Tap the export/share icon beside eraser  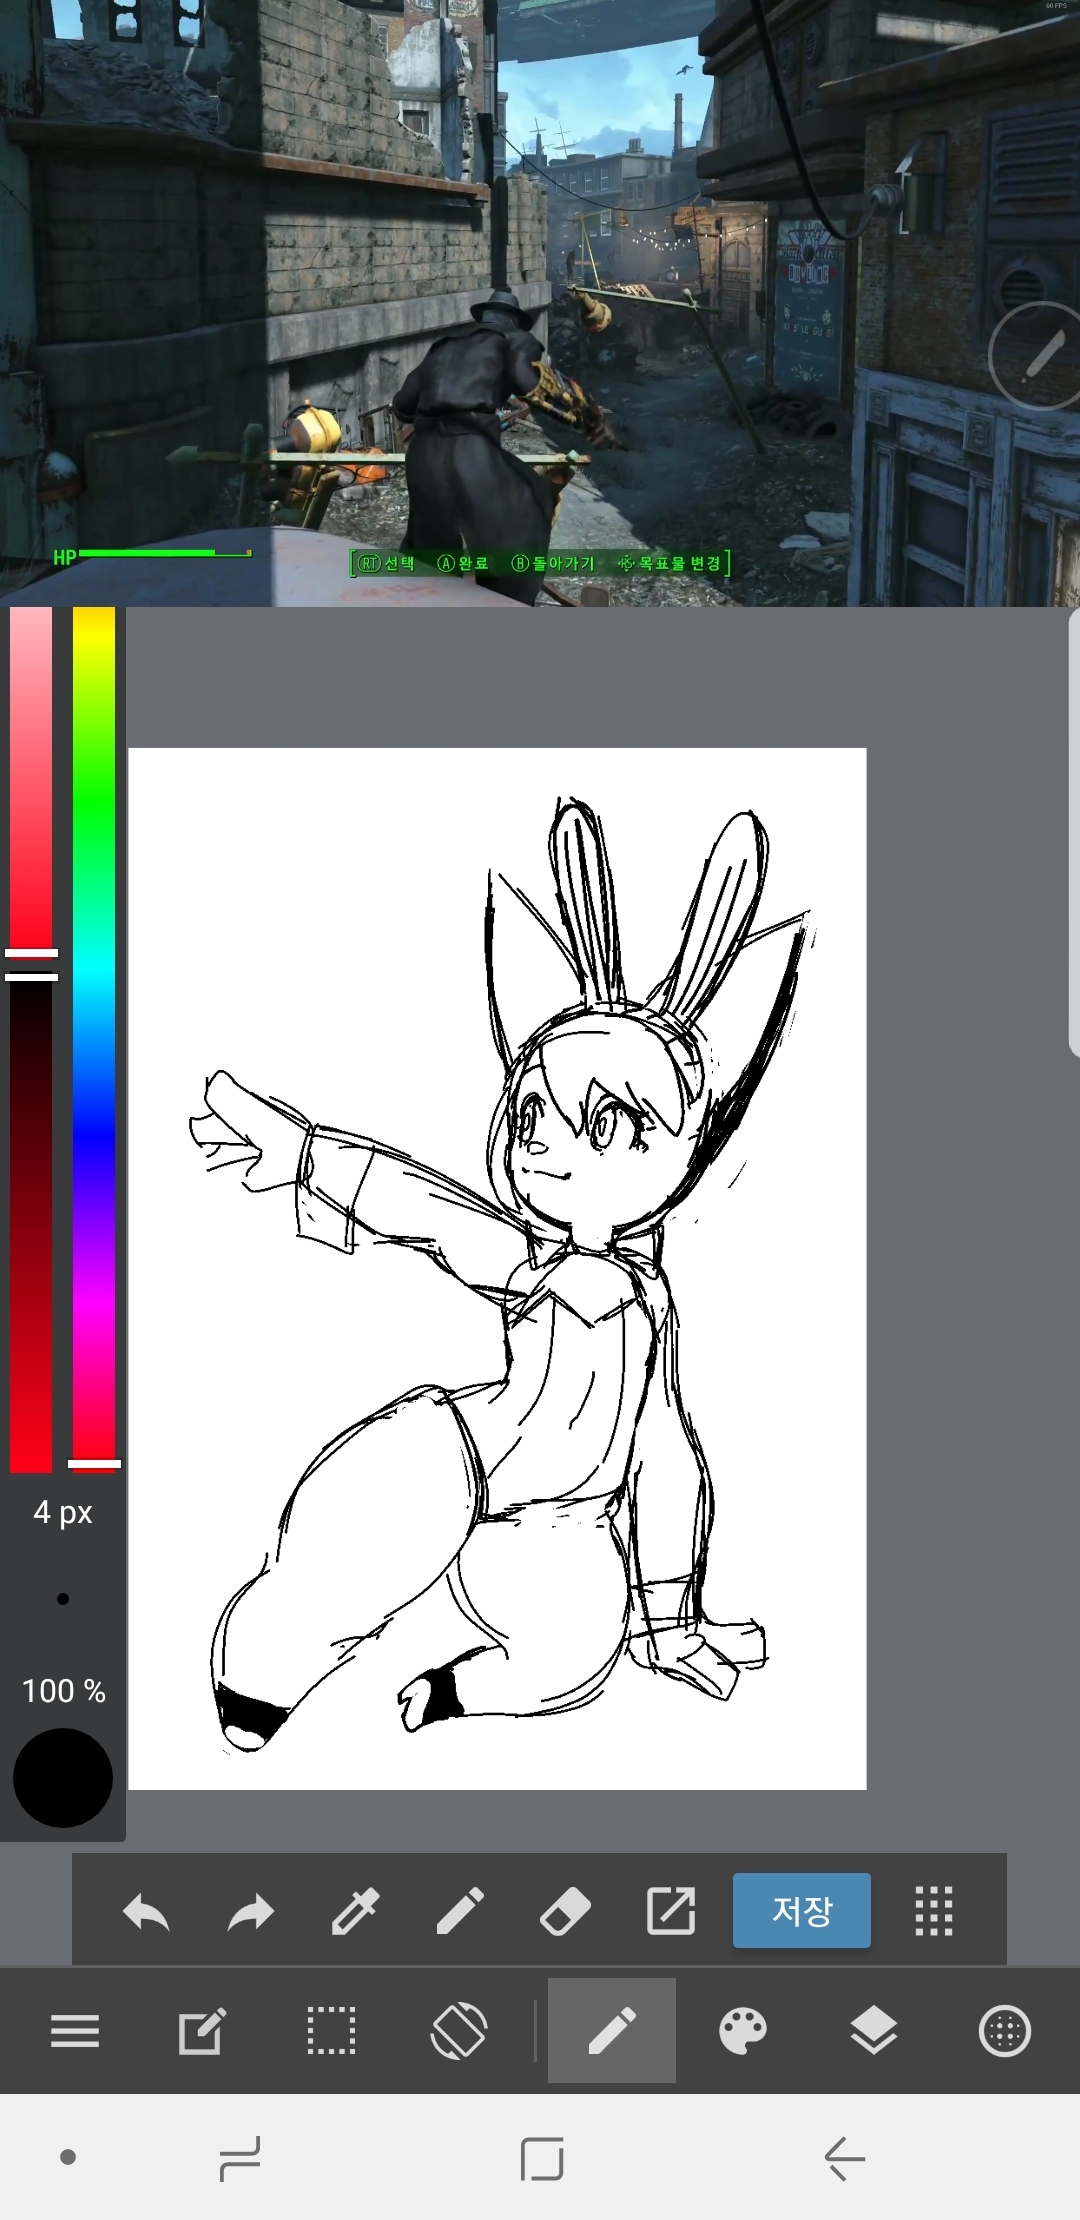(670, 1912)
